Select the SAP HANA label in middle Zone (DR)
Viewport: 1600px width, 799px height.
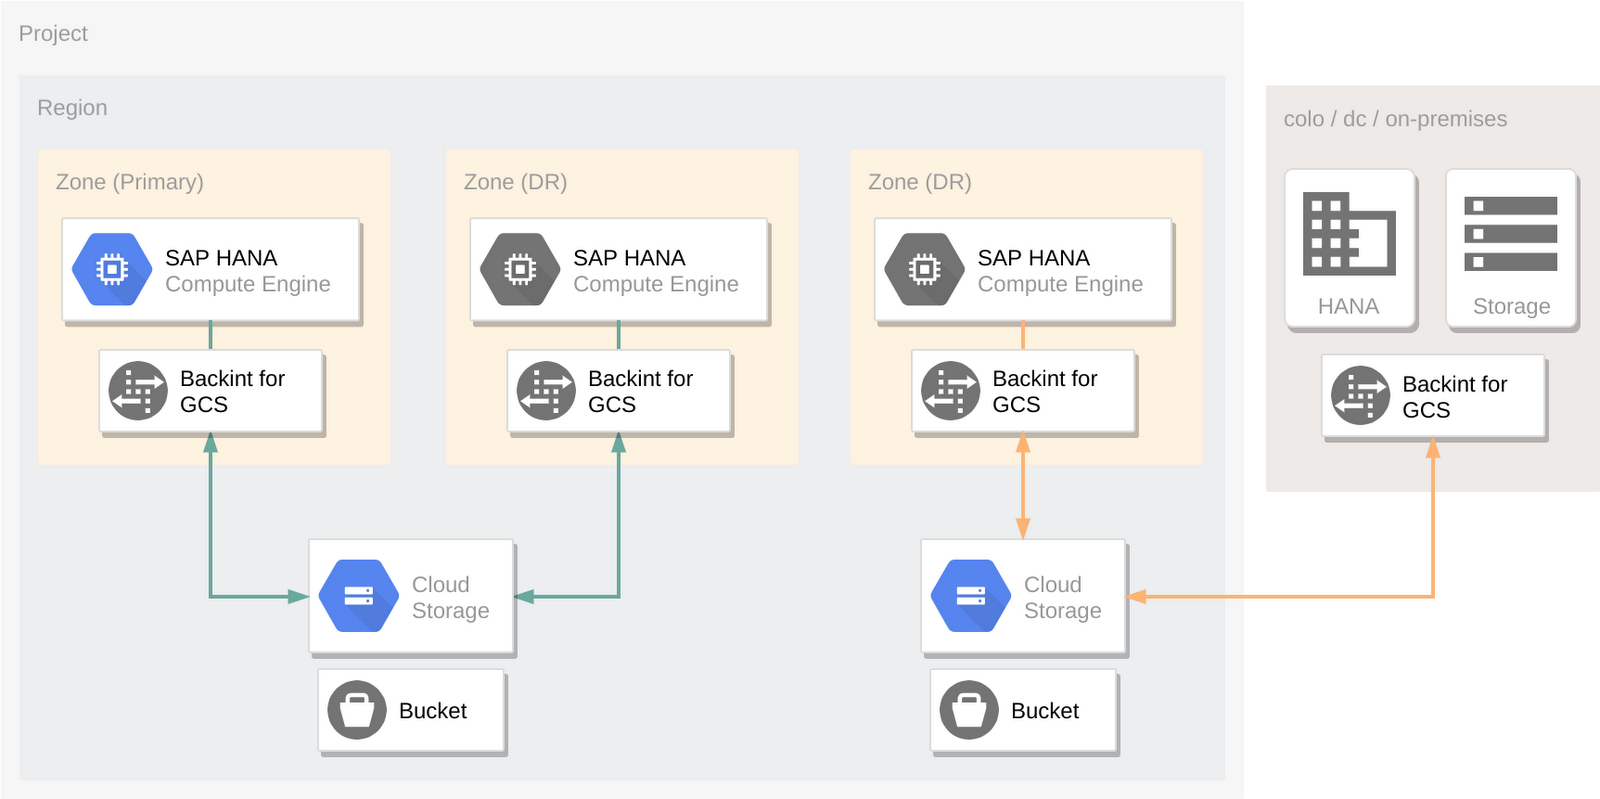[x=629, y=258]
